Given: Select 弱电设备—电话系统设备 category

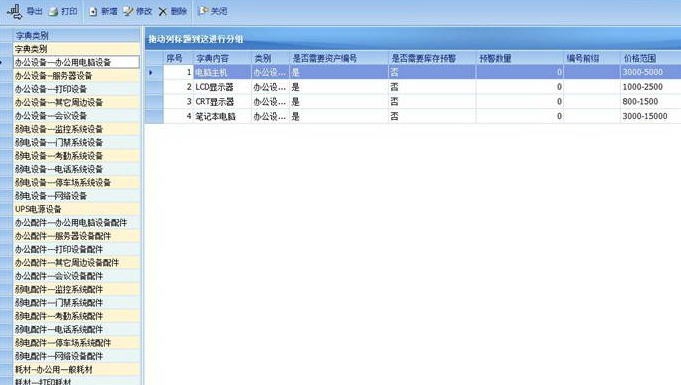Looking at the screenshot, I should click(76, 169).
